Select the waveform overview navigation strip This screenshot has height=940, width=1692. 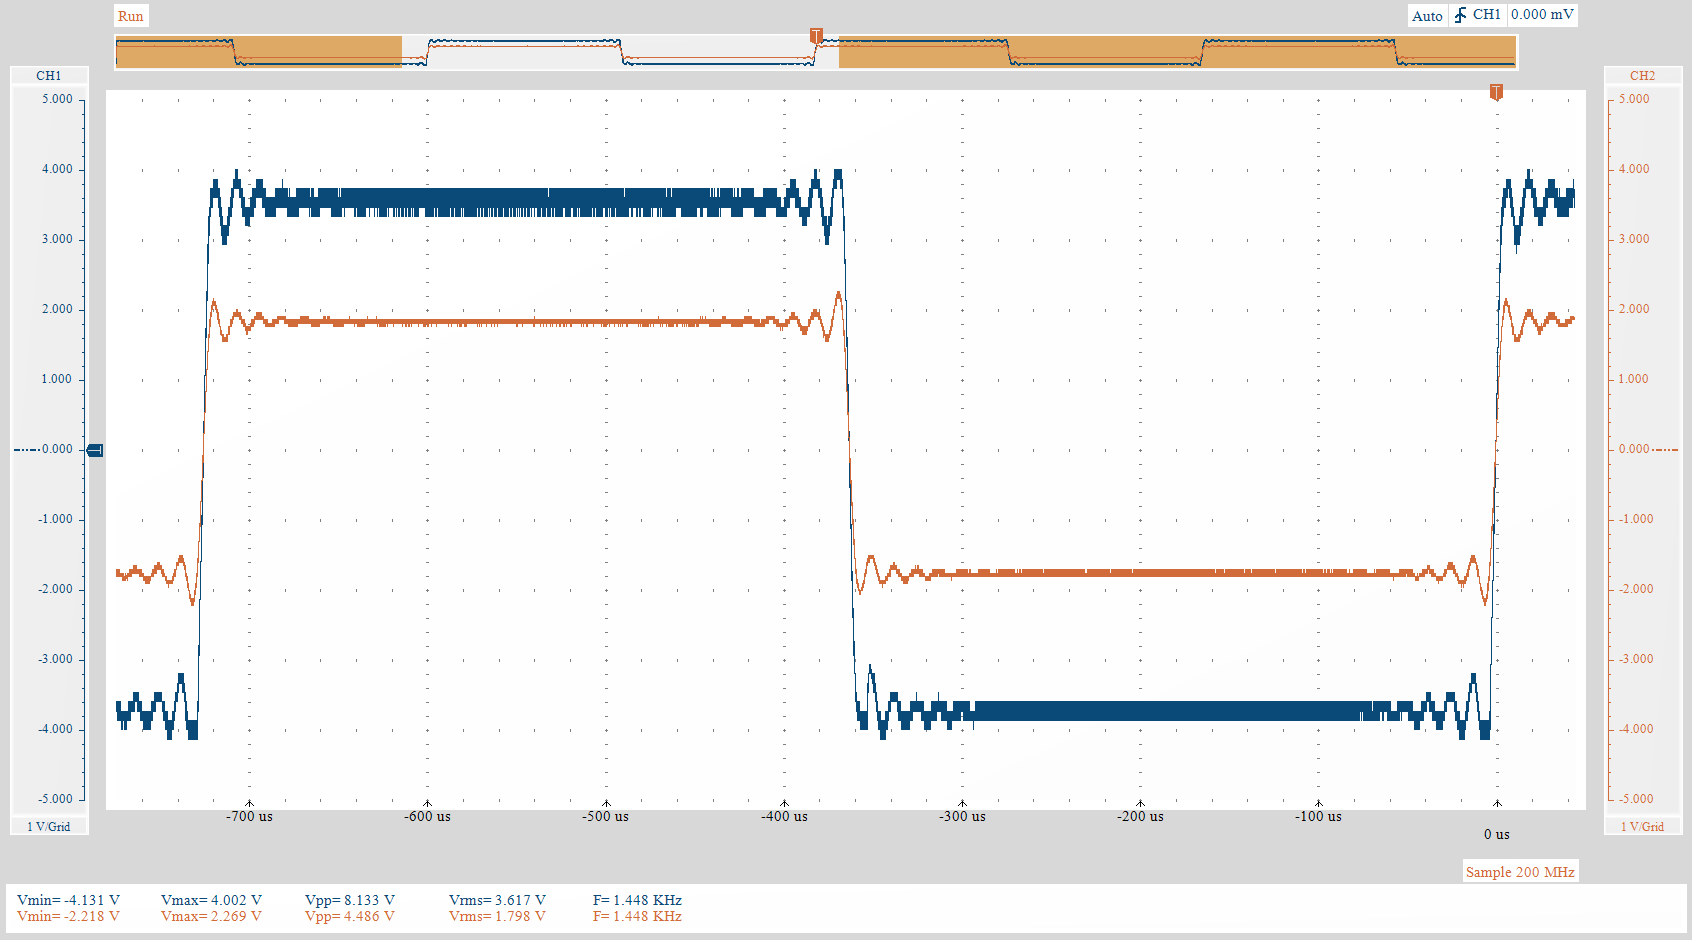[x=816, y=51]
